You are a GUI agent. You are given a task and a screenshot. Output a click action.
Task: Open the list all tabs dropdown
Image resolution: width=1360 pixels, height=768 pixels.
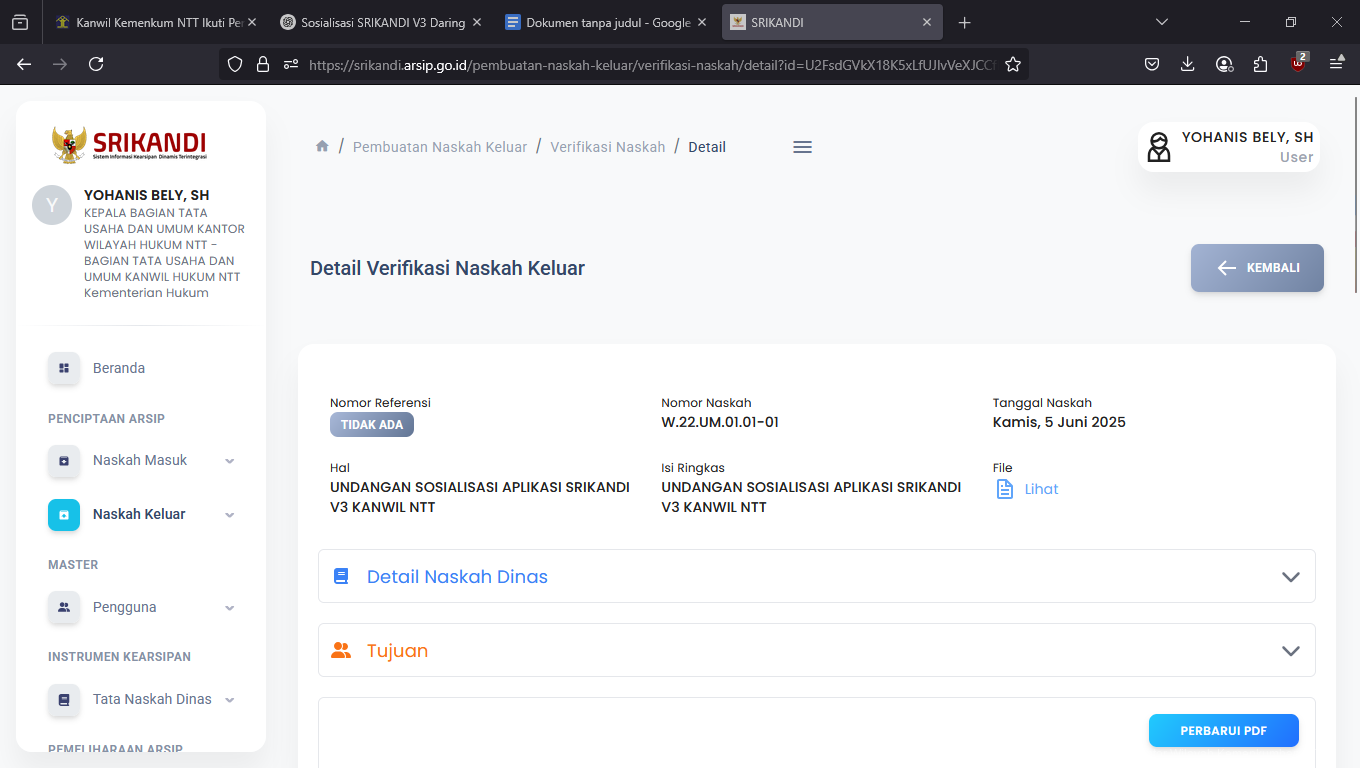click(1161, 22)
